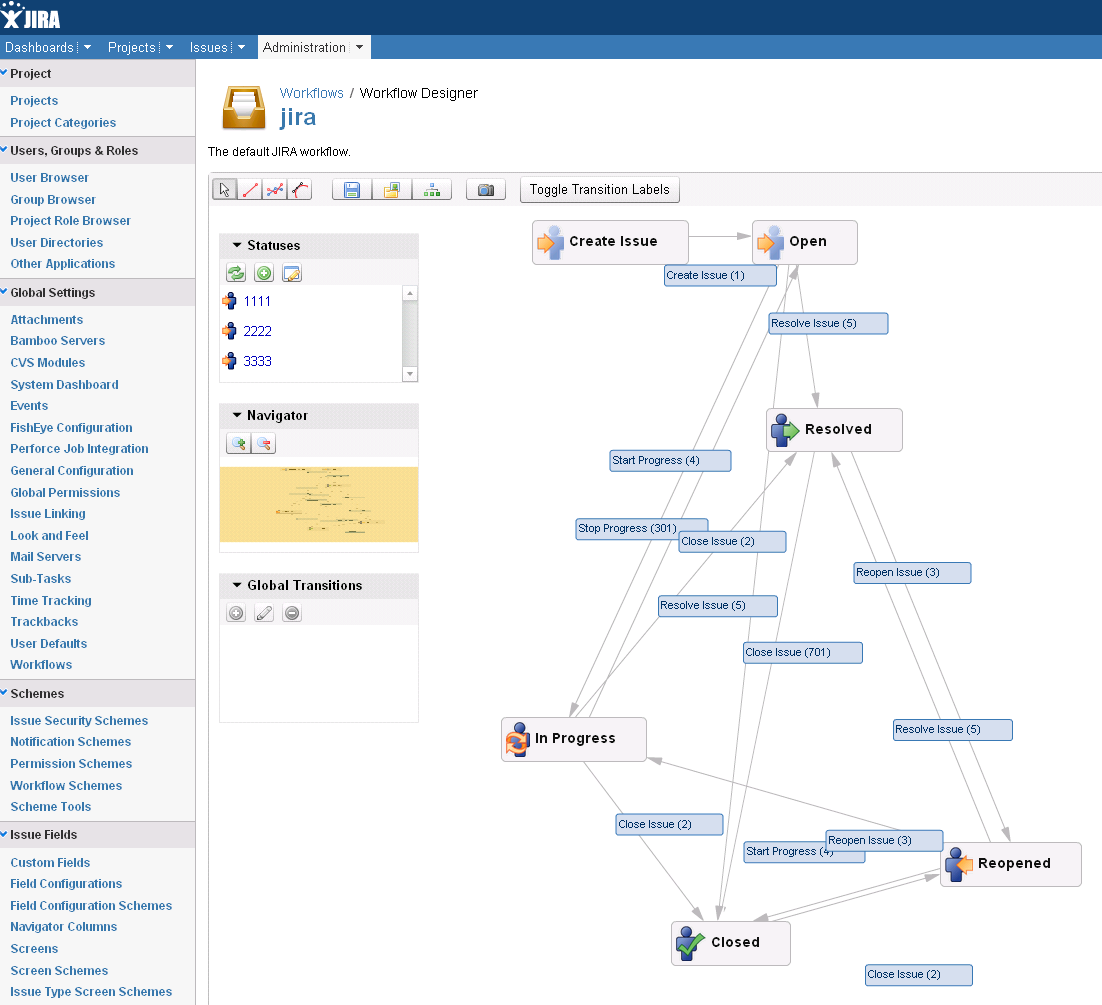The height and width of the screenshot is (1005, 1102).
Task: Collapse the Global Settings sidebar section
Action: 4,291
